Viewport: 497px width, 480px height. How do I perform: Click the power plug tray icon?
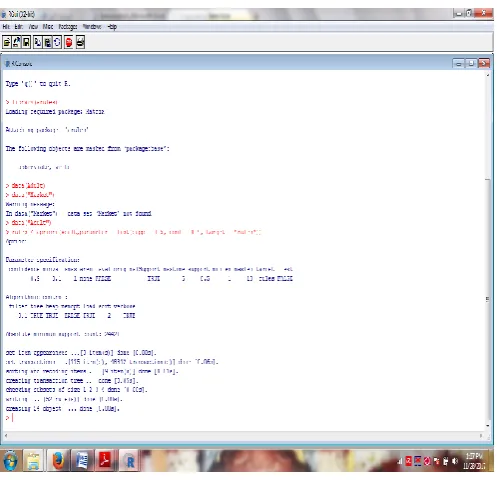click(446, 461)
